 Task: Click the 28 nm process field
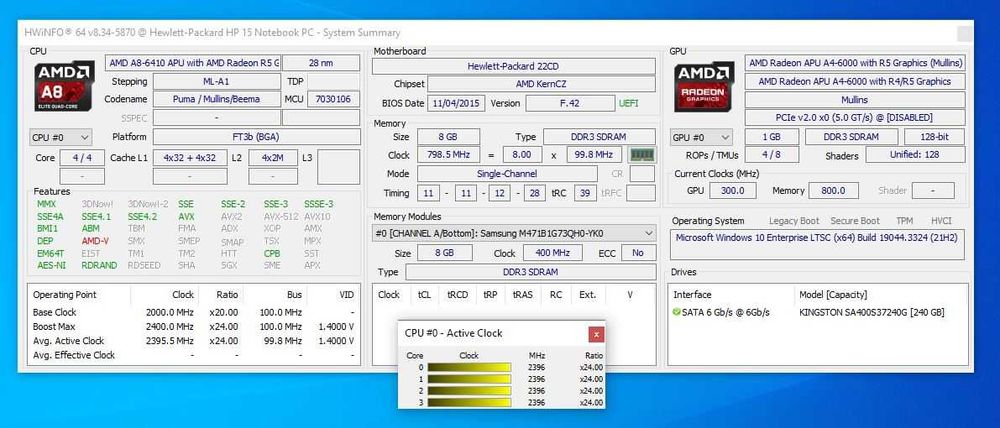pos(321,63)
